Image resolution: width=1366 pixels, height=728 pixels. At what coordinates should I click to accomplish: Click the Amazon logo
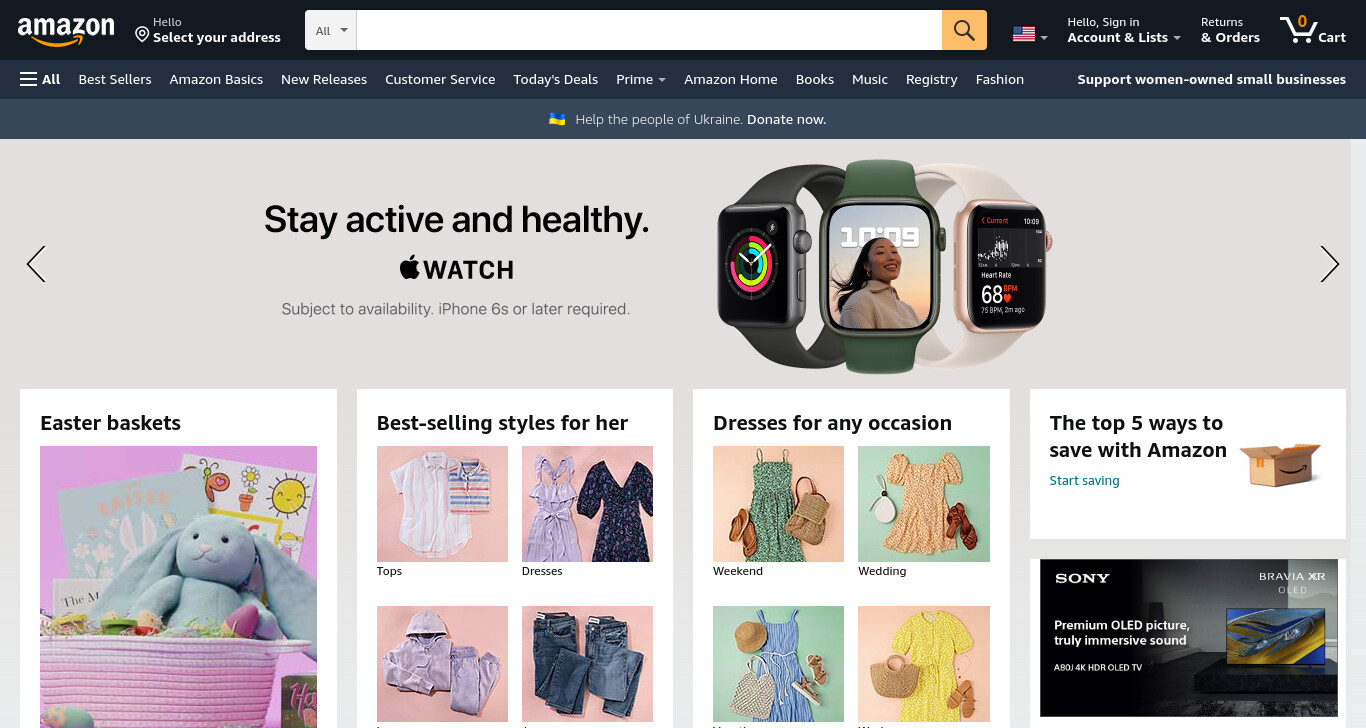click(66, 31)
